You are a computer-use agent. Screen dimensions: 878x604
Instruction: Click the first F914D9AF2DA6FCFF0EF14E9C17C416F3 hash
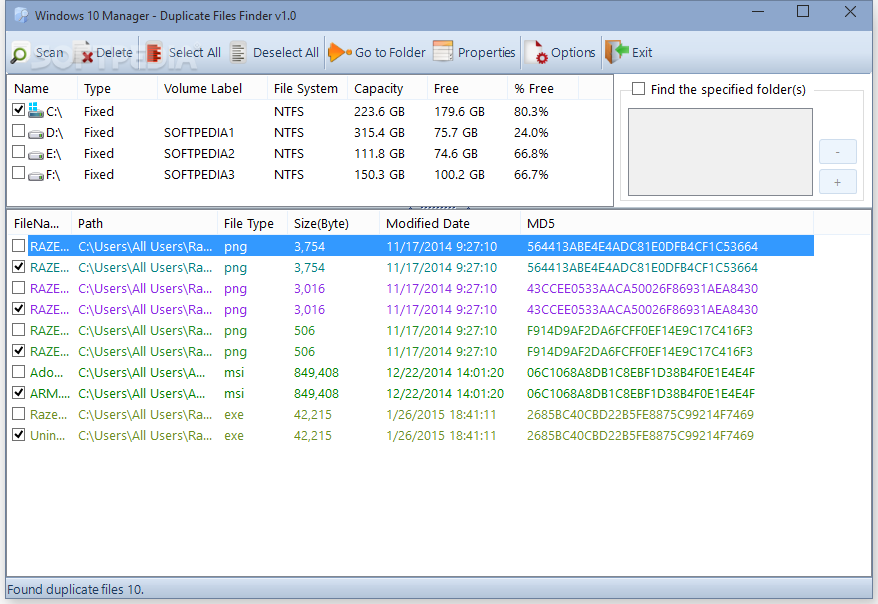click(x=639, y=331)
